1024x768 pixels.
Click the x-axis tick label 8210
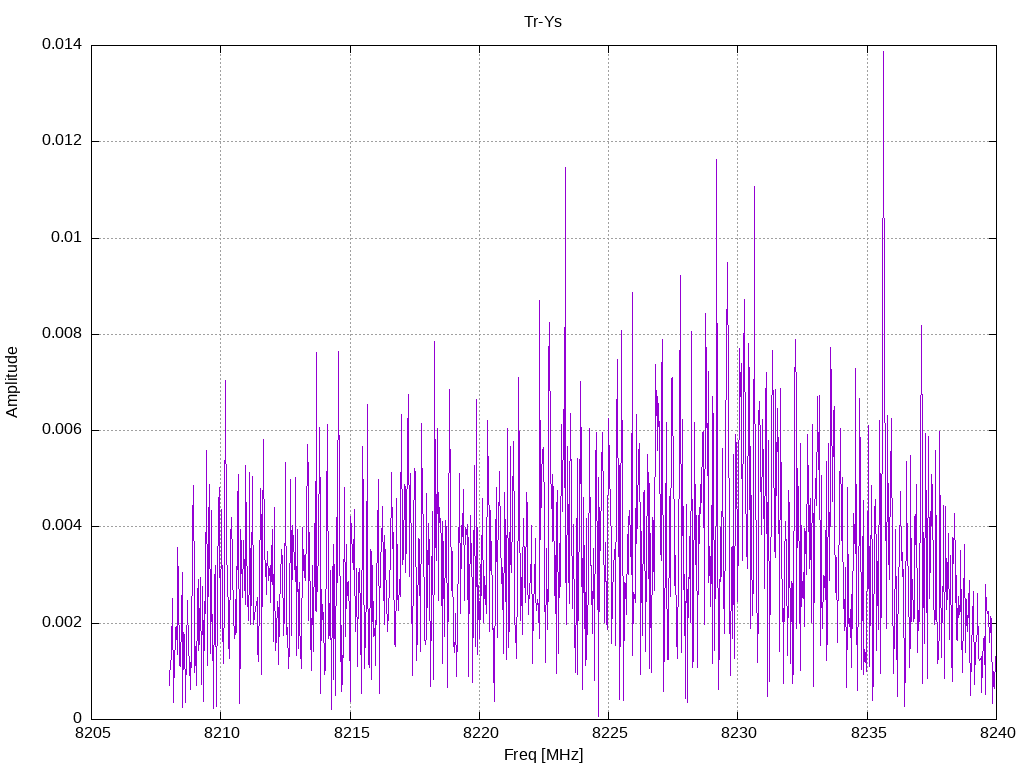(x=222, y=733)
